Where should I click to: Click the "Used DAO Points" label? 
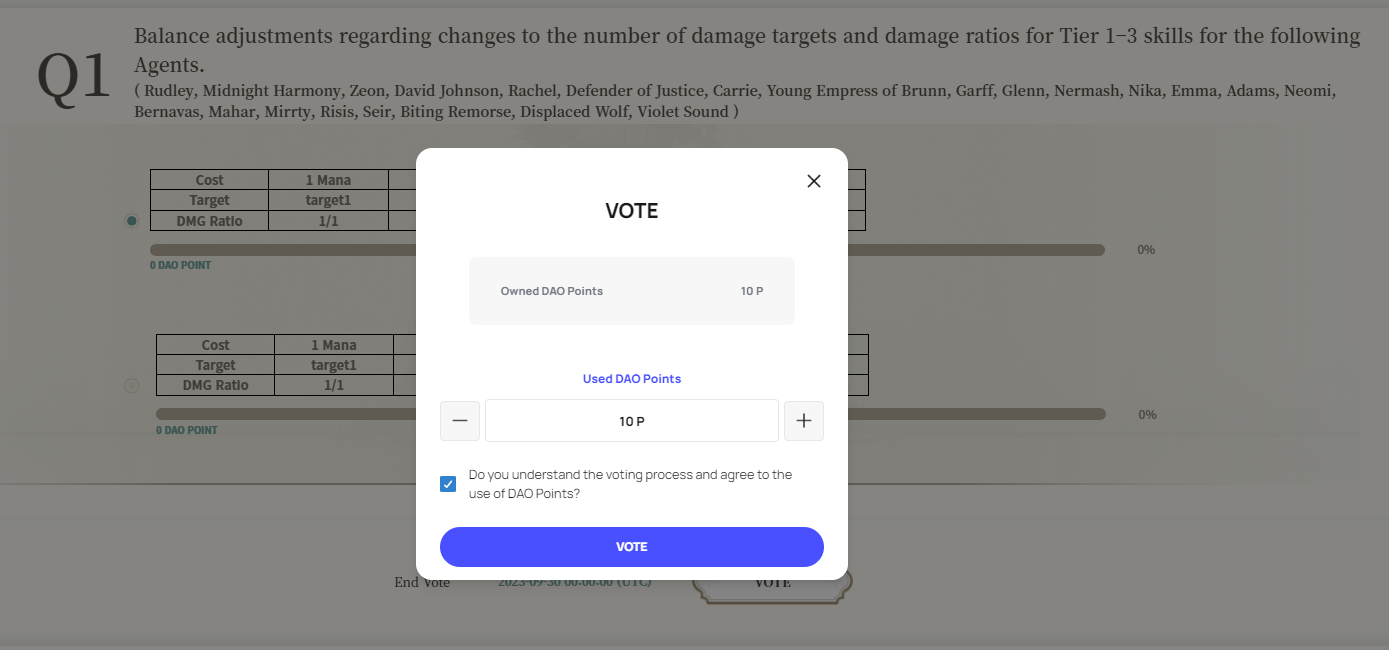click(x=632, y=379)
